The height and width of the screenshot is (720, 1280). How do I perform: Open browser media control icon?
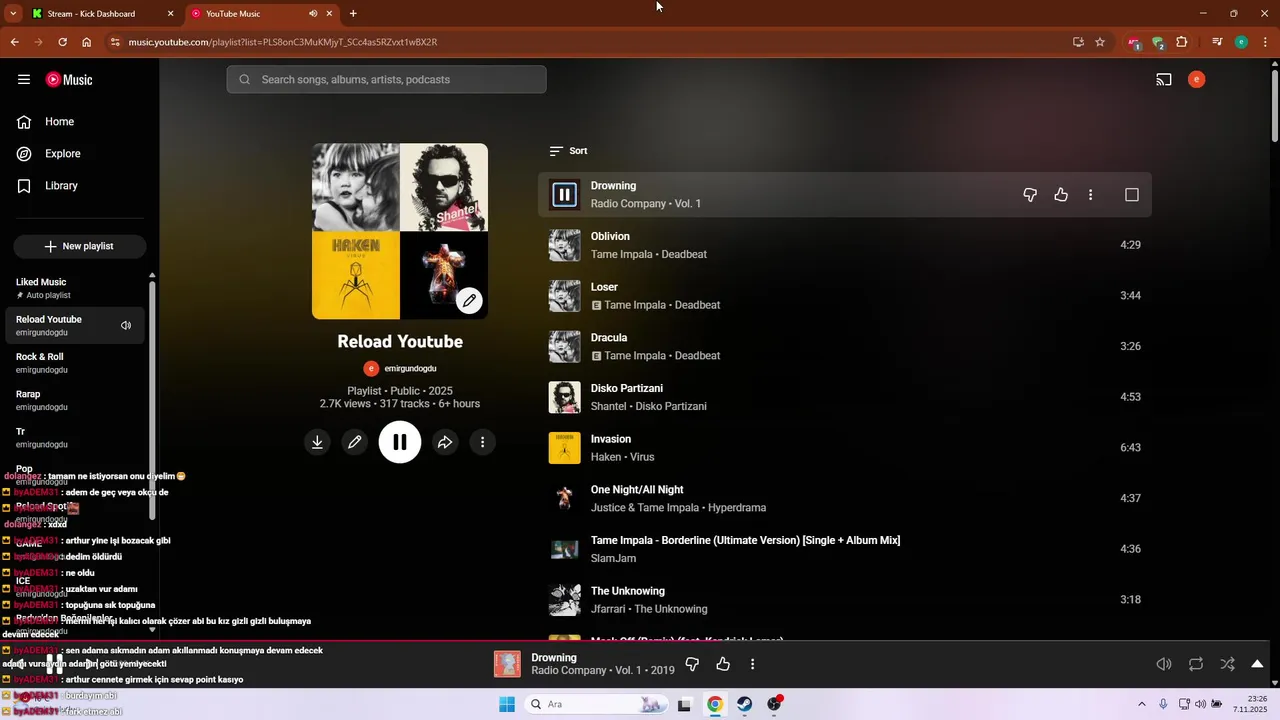(1217, 42)
